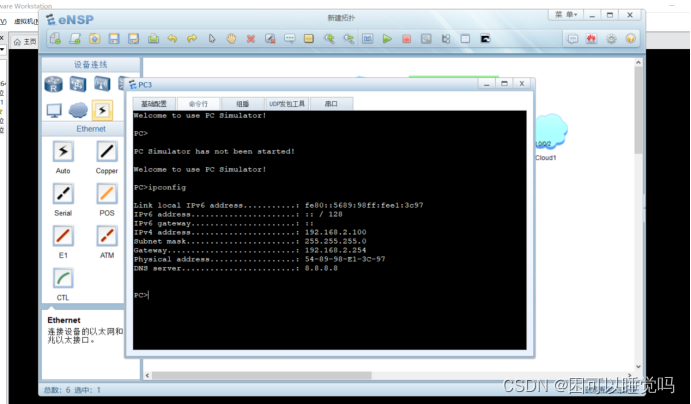Select the pointer arrow tool
Screen dimensions: 691x404
pos(212,39)
